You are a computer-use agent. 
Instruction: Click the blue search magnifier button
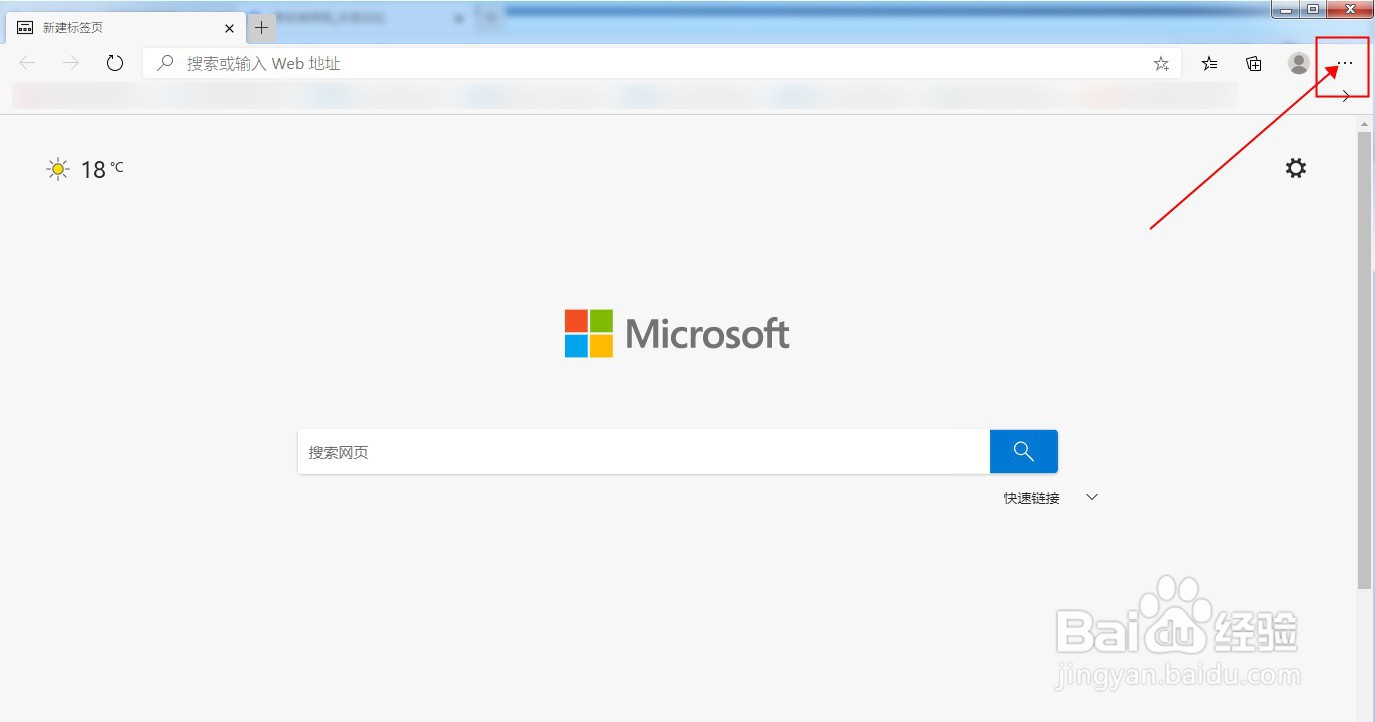pos(1024,452)
